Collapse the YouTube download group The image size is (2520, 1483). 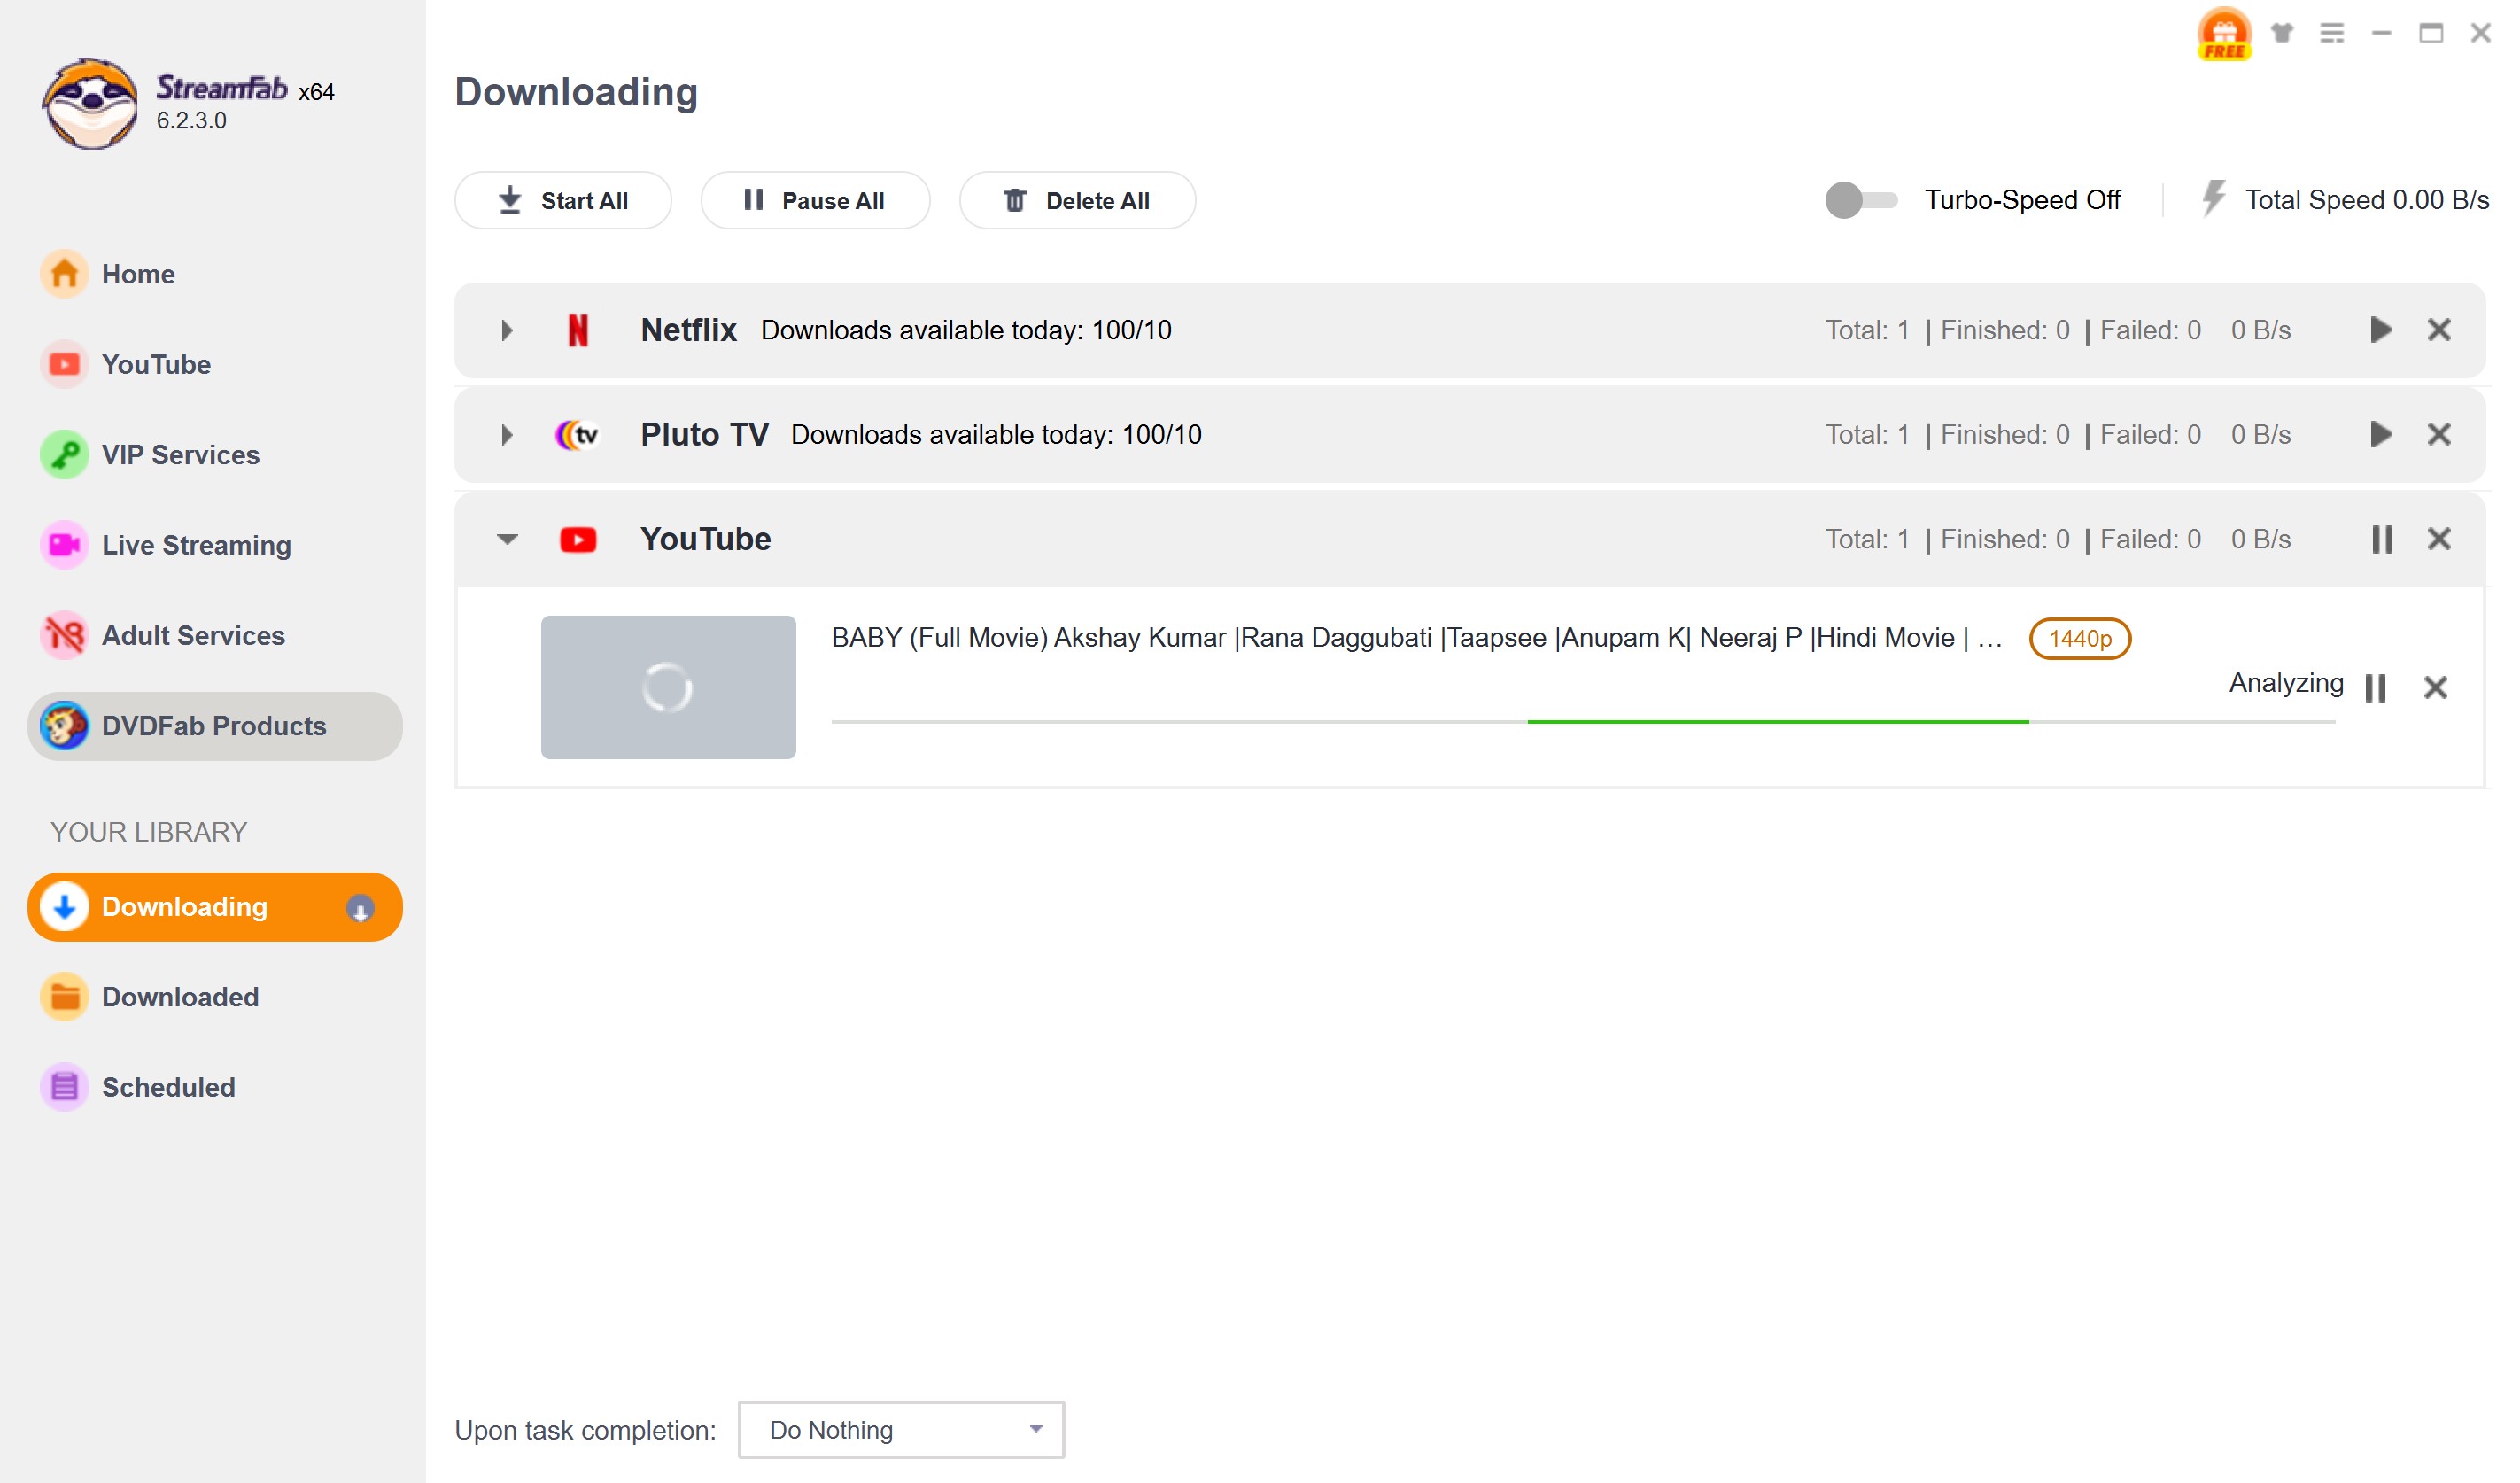507,540
